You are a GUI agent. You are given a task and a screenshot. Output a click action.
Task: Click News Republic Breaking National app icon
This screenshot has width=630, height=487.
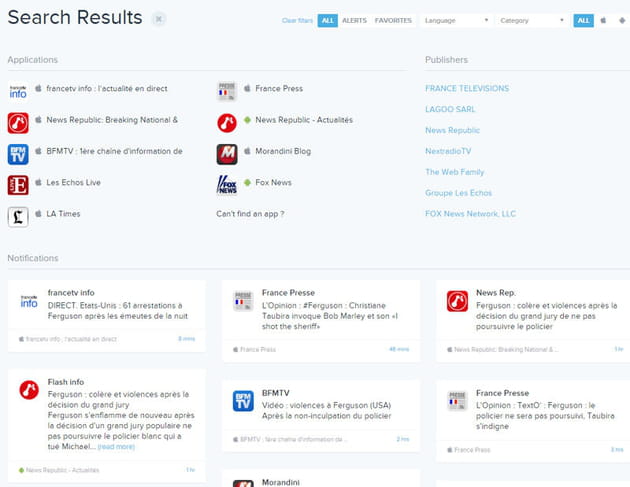pyautogui.click(x=18, y=123)
